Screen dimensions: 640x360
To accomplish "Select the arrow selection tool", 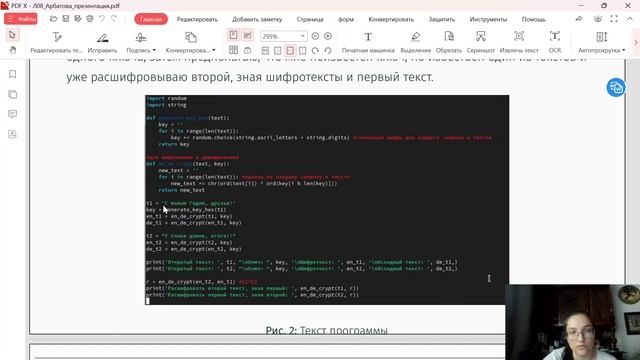I will 12,35.
